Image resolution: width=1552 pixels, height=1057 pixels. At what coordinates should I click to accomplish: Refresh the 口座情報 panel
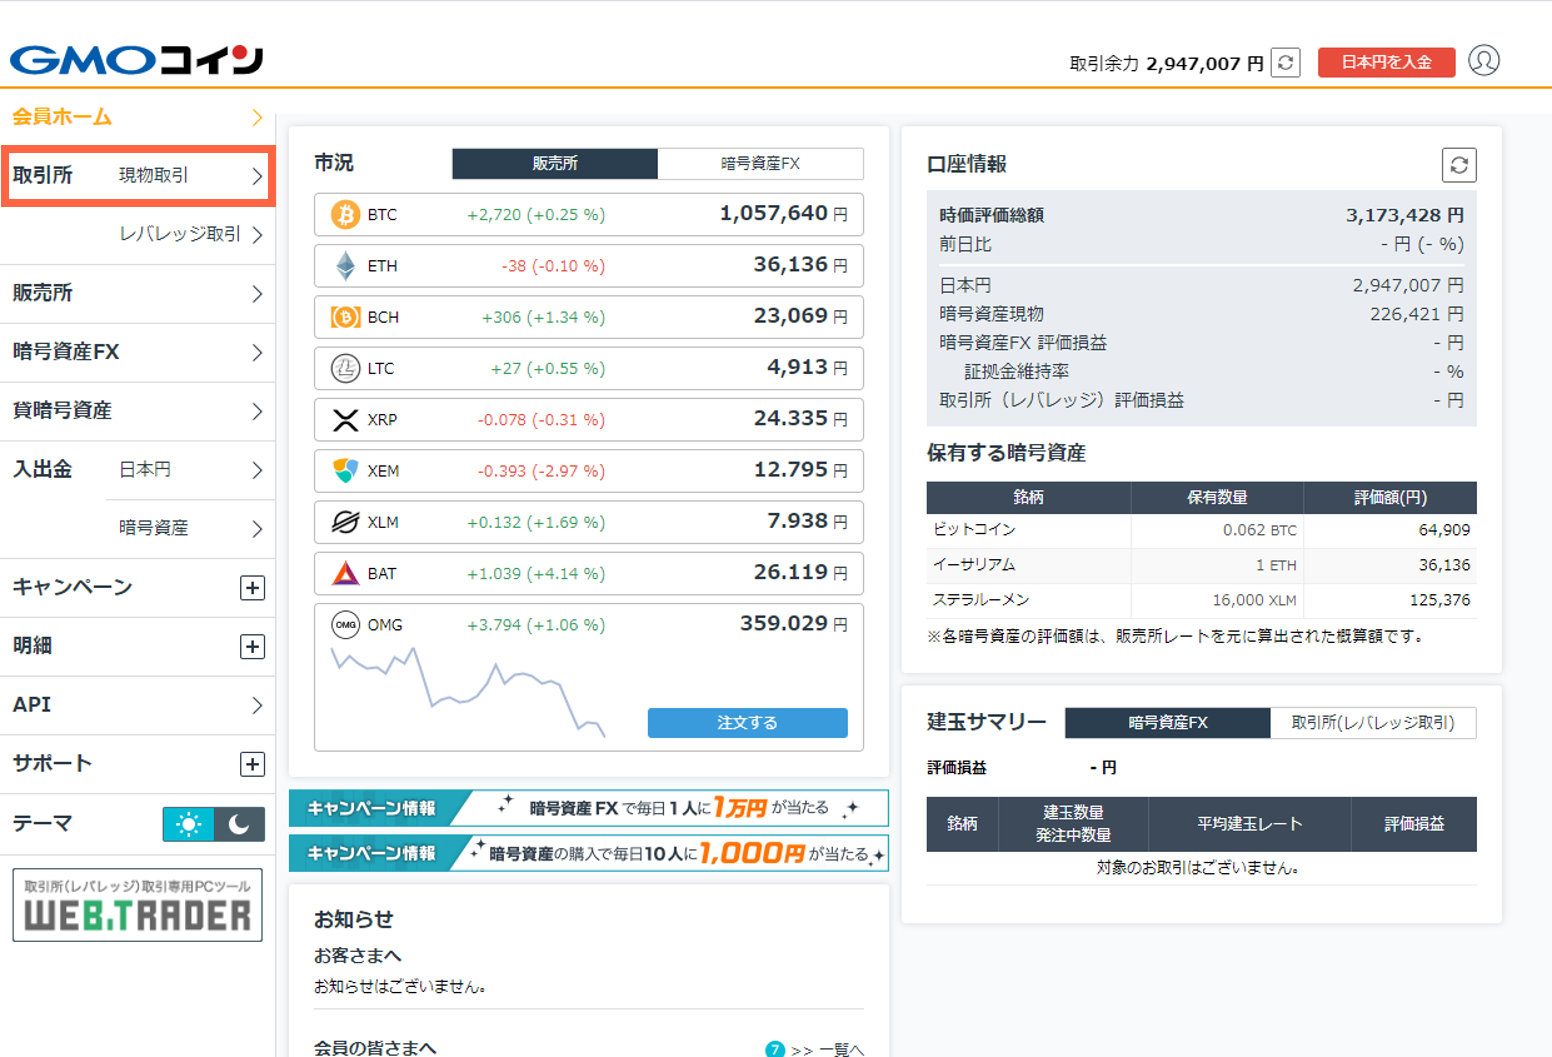coord(1460,164)
